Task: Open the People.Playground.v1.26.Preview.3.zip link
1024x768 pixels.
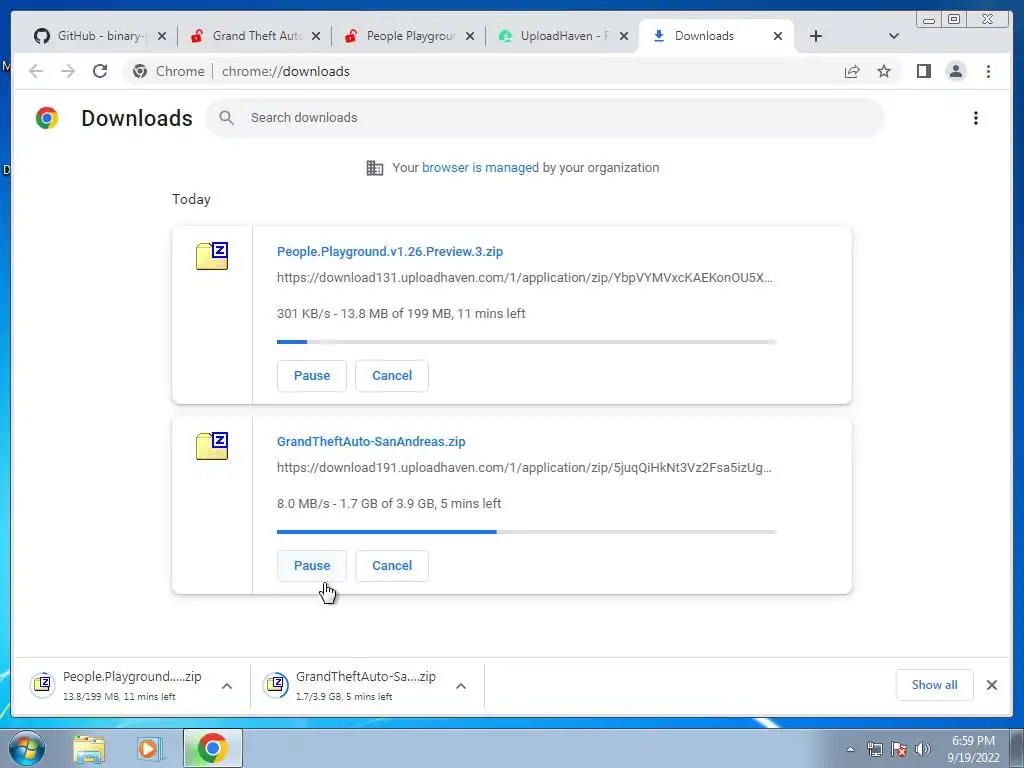Action: pos(390,251)
